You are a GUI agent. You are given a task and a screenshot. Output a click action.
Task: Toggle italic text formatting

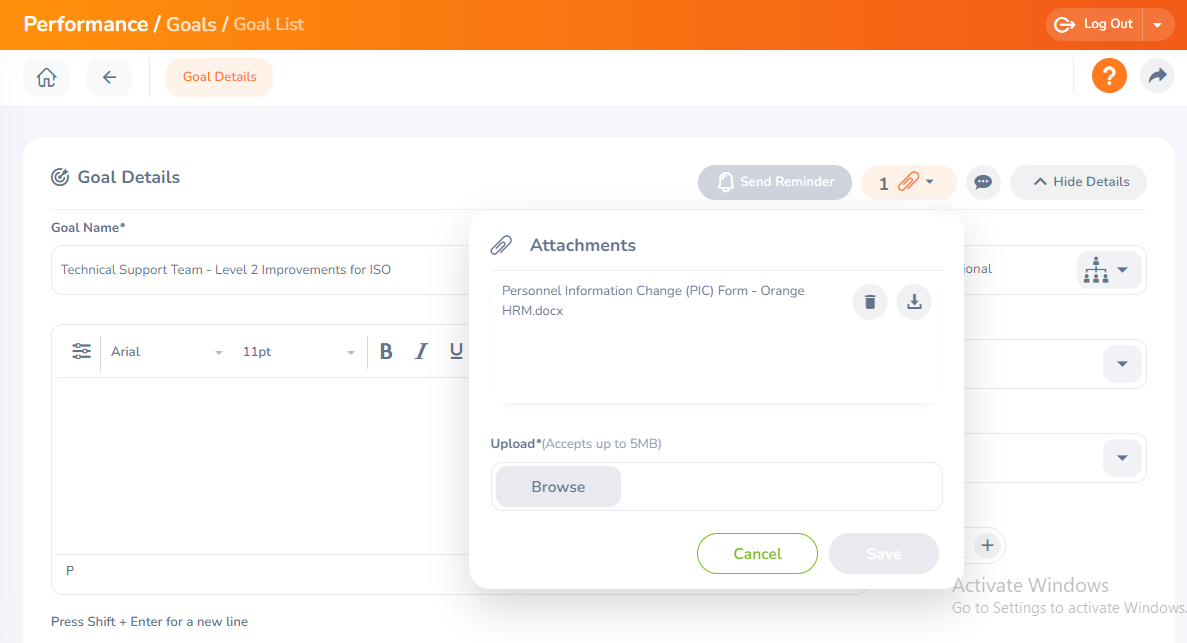(421, 351)
